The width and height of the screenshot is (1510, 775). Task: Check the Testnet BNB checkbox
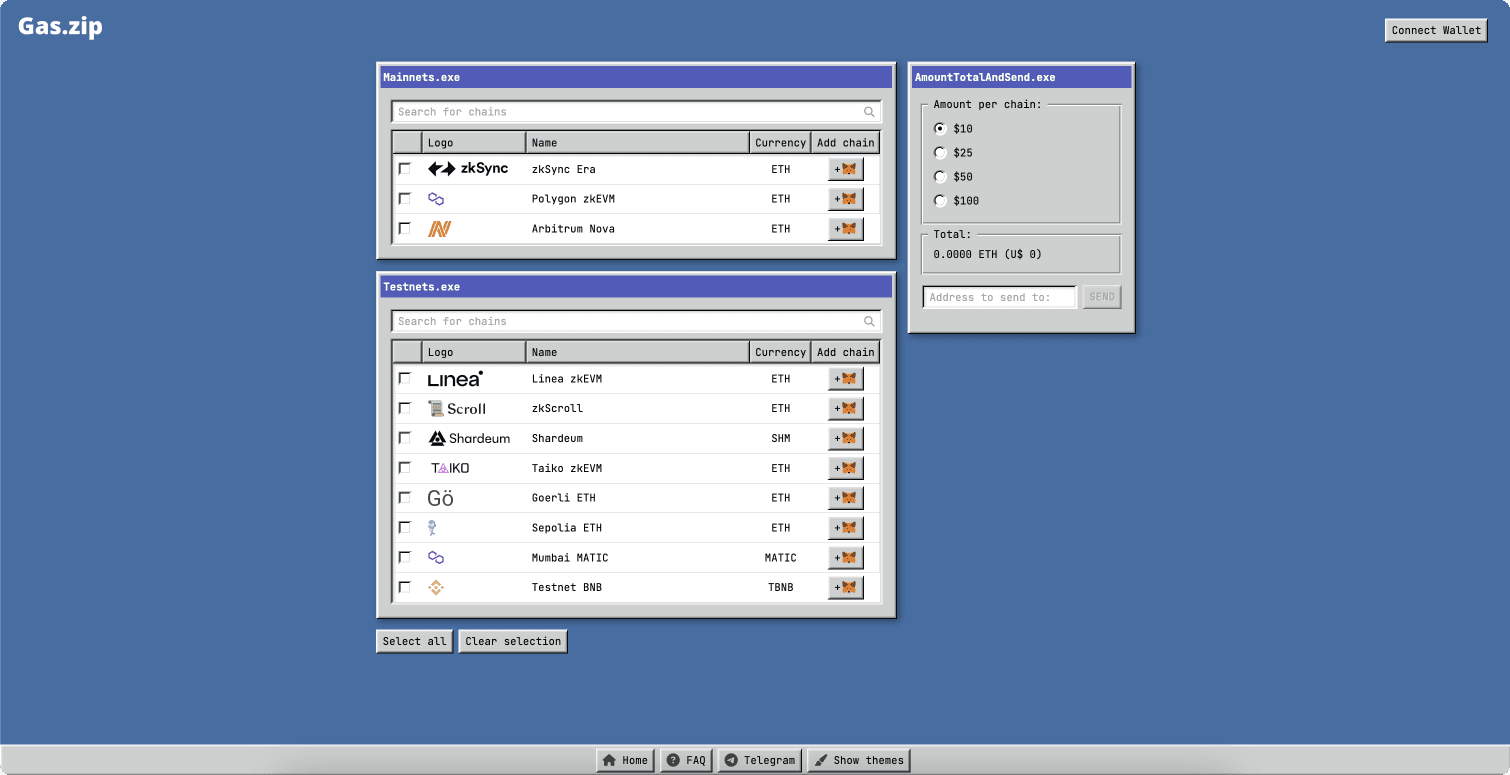click(x=405, y=587)
